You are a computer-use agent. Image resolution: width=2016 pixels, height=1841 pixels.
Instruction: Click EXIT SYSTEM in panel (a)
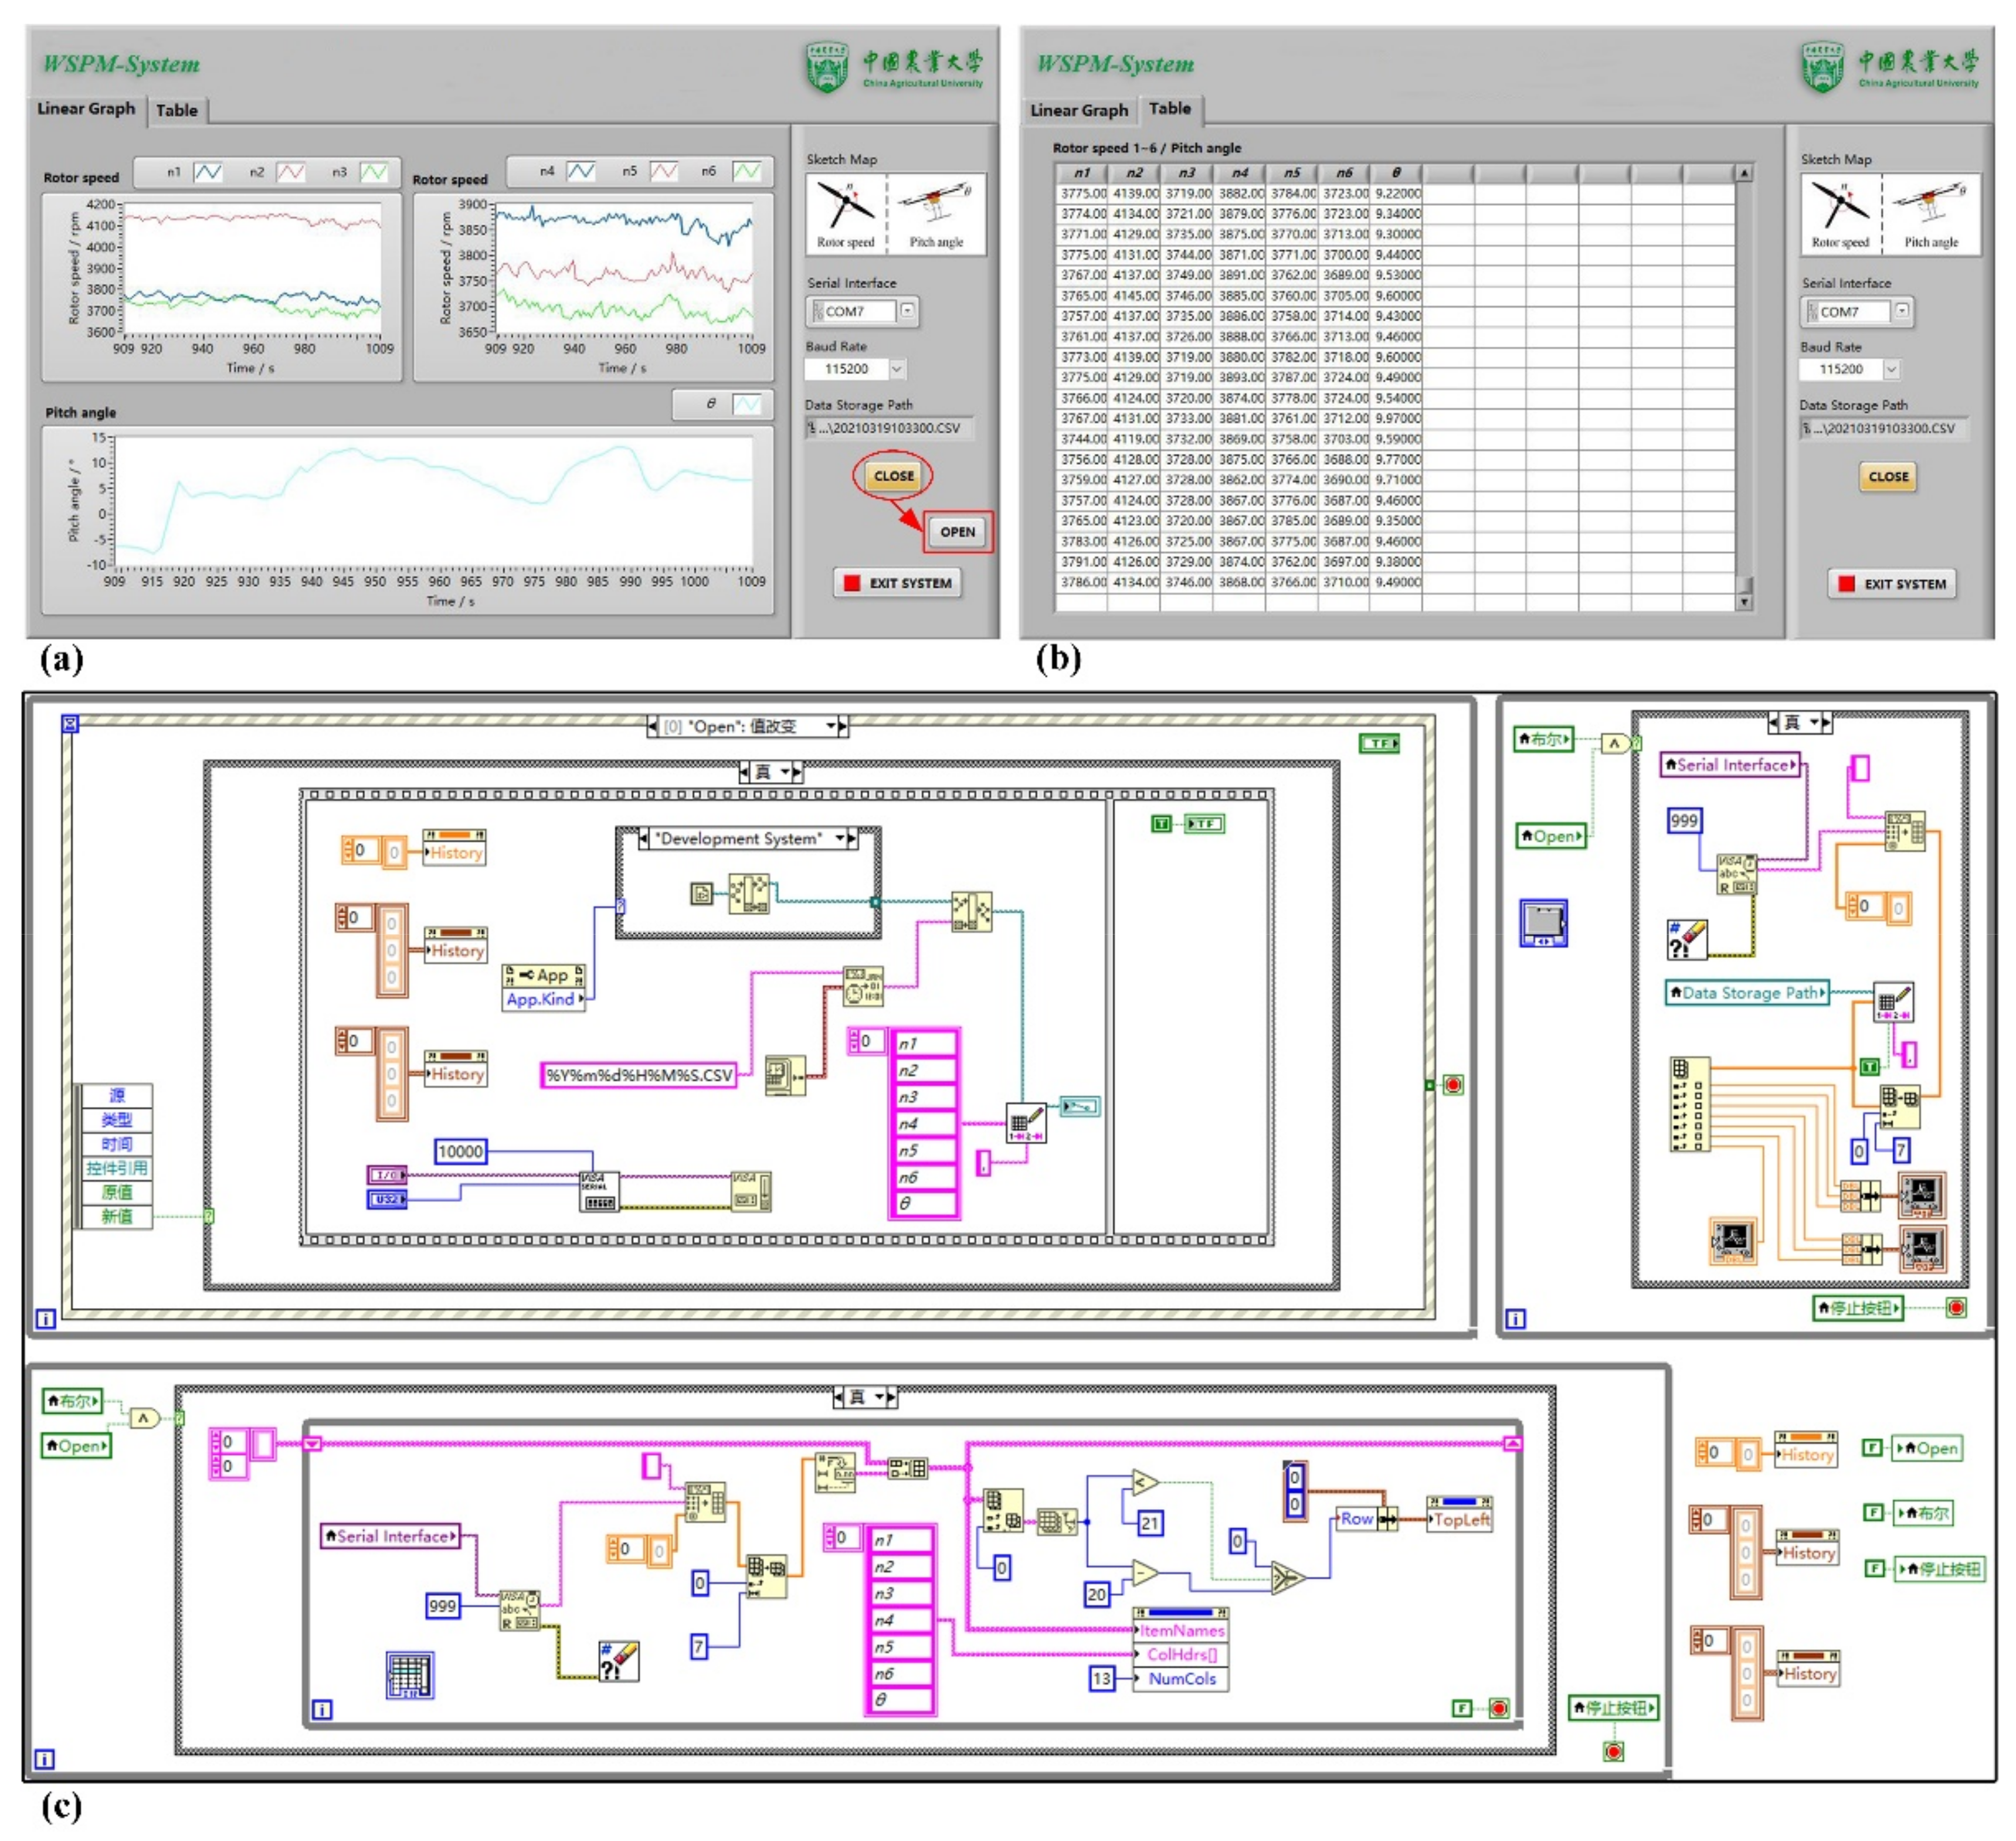898,583
